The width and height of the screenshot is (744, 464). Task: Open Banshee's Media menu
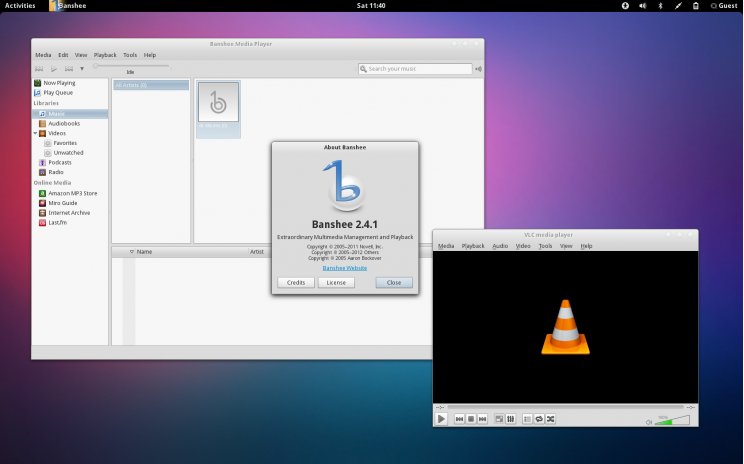click(43, 55)
